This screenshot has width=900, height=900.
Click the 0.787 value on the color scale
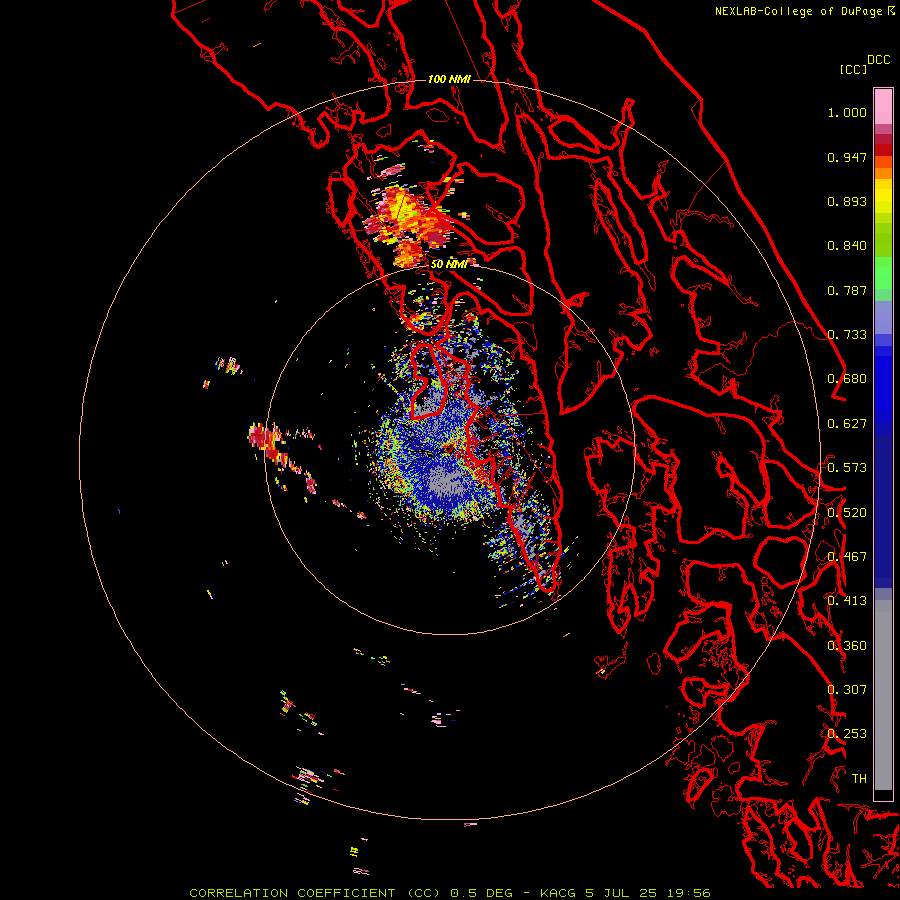click(847, 290)
